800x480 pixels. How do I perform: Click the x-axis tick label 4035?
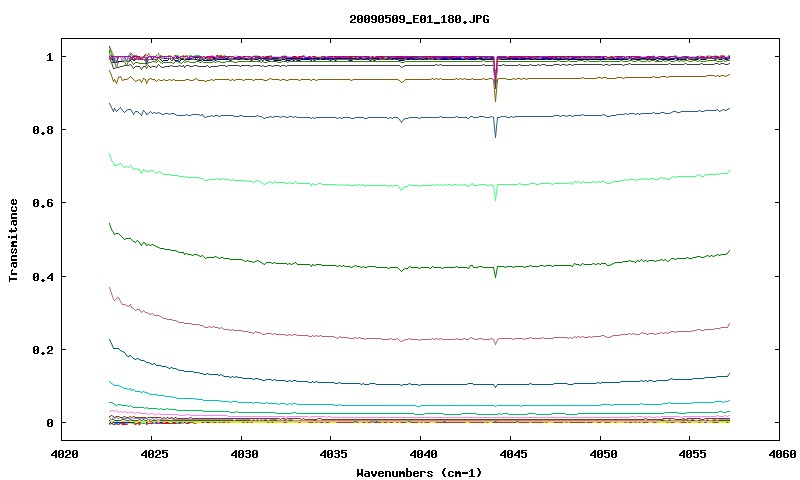334,454
